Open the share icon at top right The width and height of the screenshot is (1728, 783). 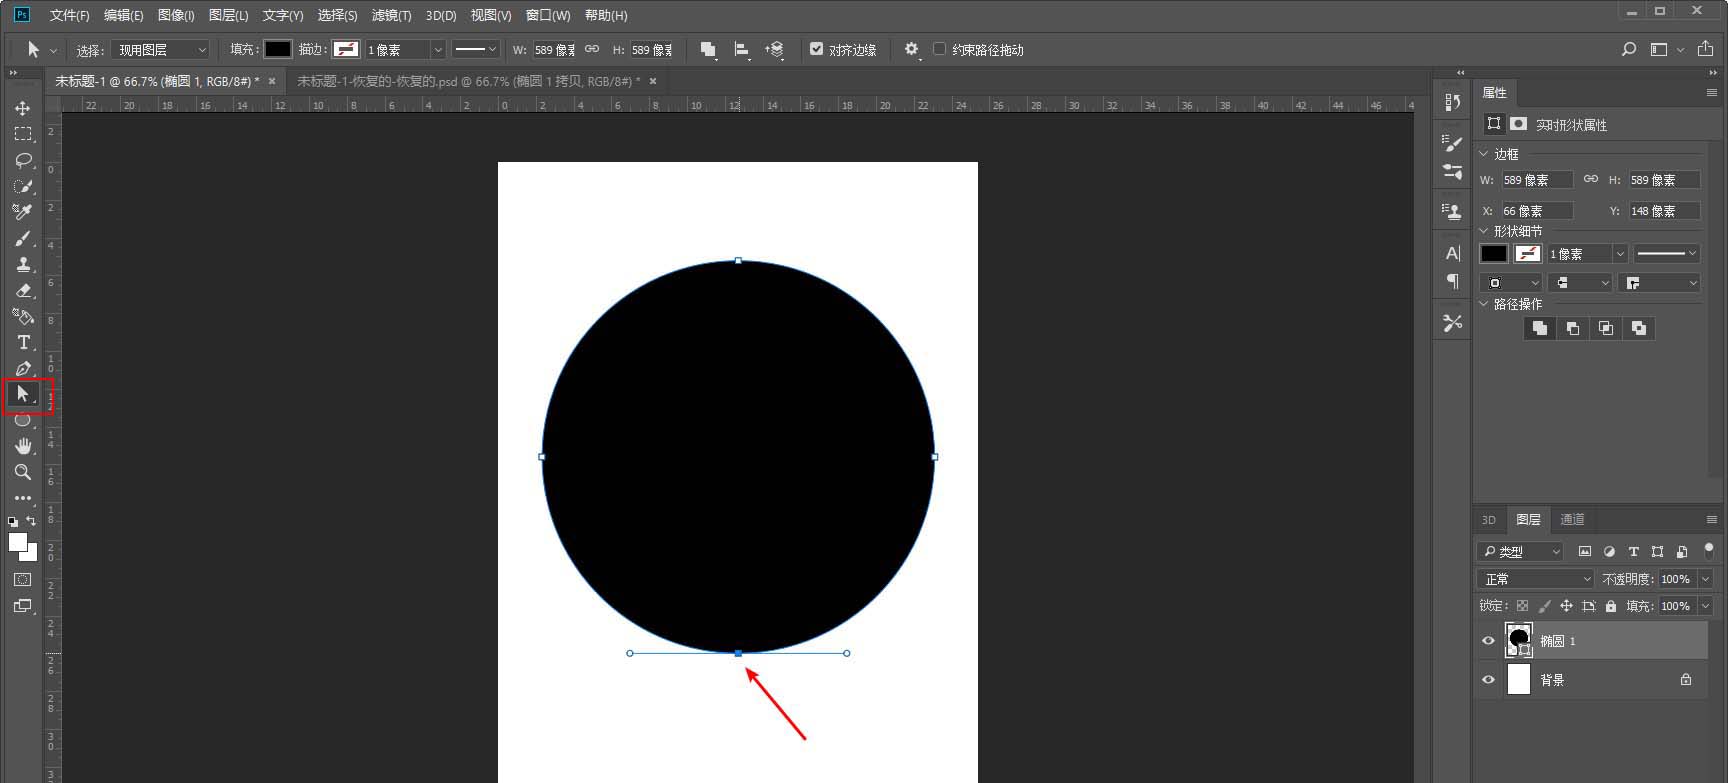pyautogui.click(x=1704, y=49)
